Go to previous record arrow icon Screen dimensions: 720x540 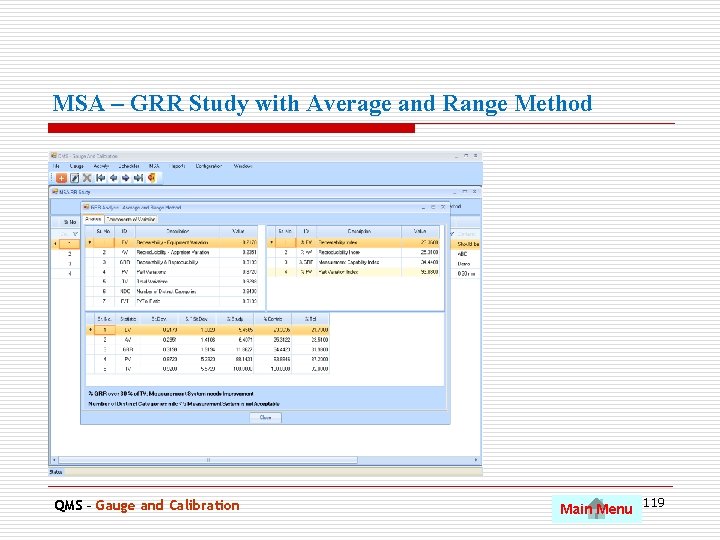point(113,178)
